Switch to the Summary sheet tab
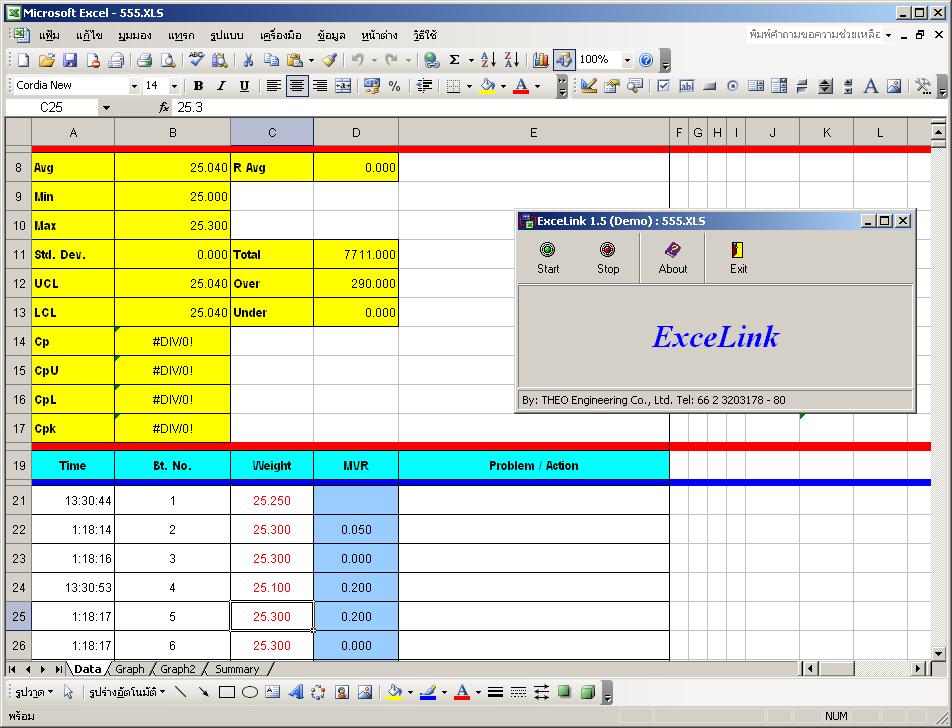Viewport: 952px width, 728px height. pyautogui.click(x=237, y=668)
